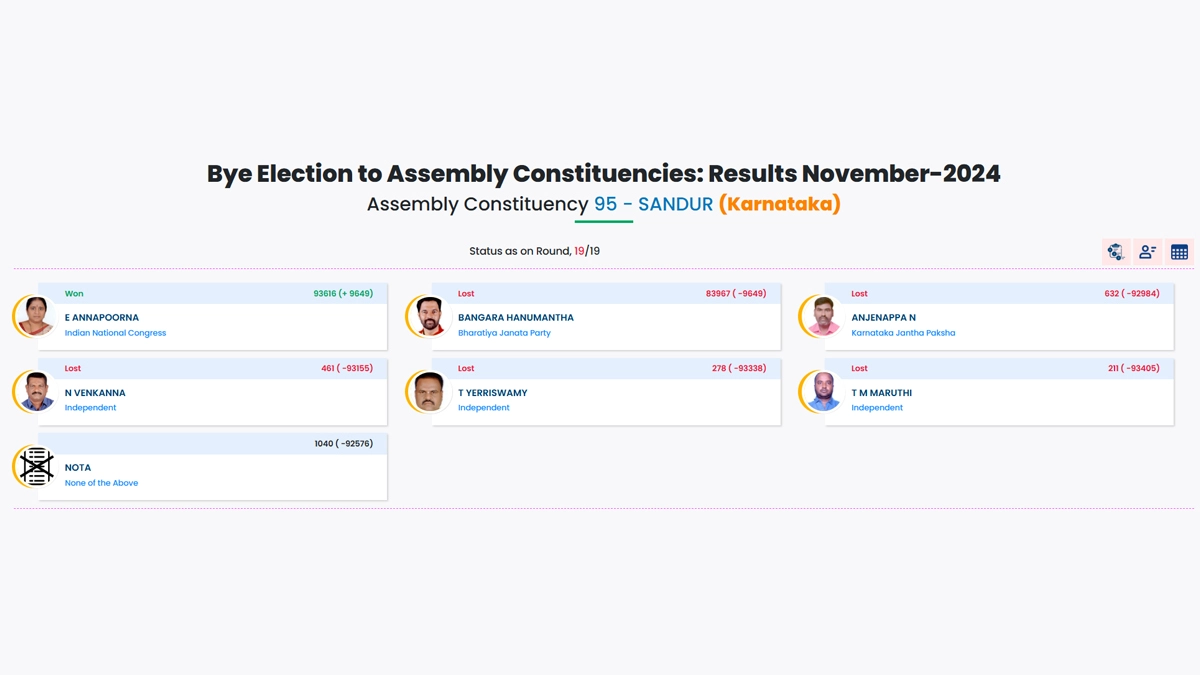Click N Venkanna's candidate photo
This screenshot has width=1200, height=675.
coord(36,392)
